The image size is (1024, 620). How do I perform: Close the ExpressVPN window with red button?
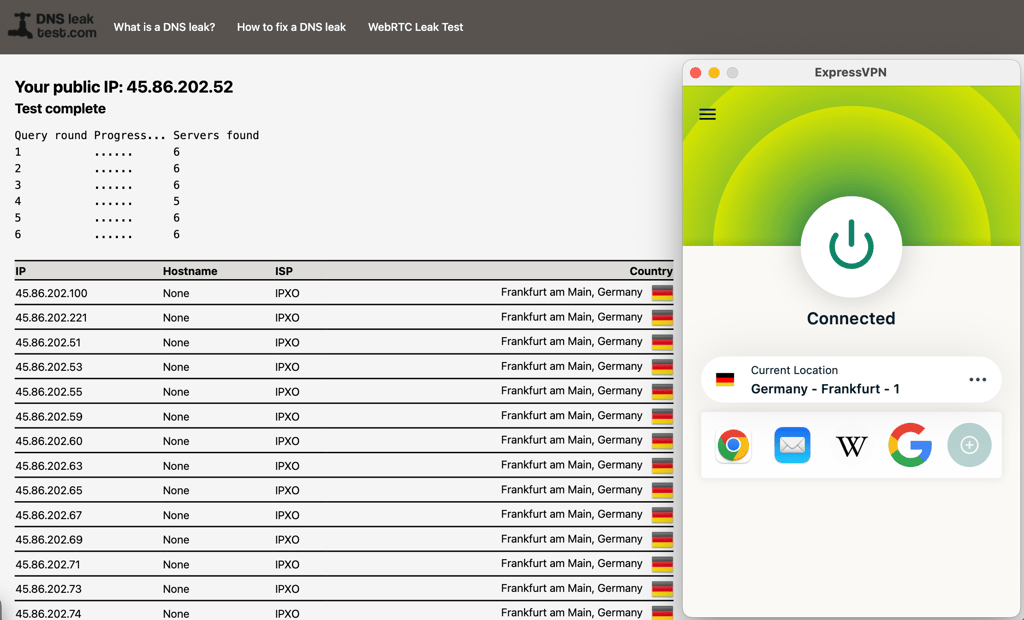pyautogui.click(x=696, y=73)
